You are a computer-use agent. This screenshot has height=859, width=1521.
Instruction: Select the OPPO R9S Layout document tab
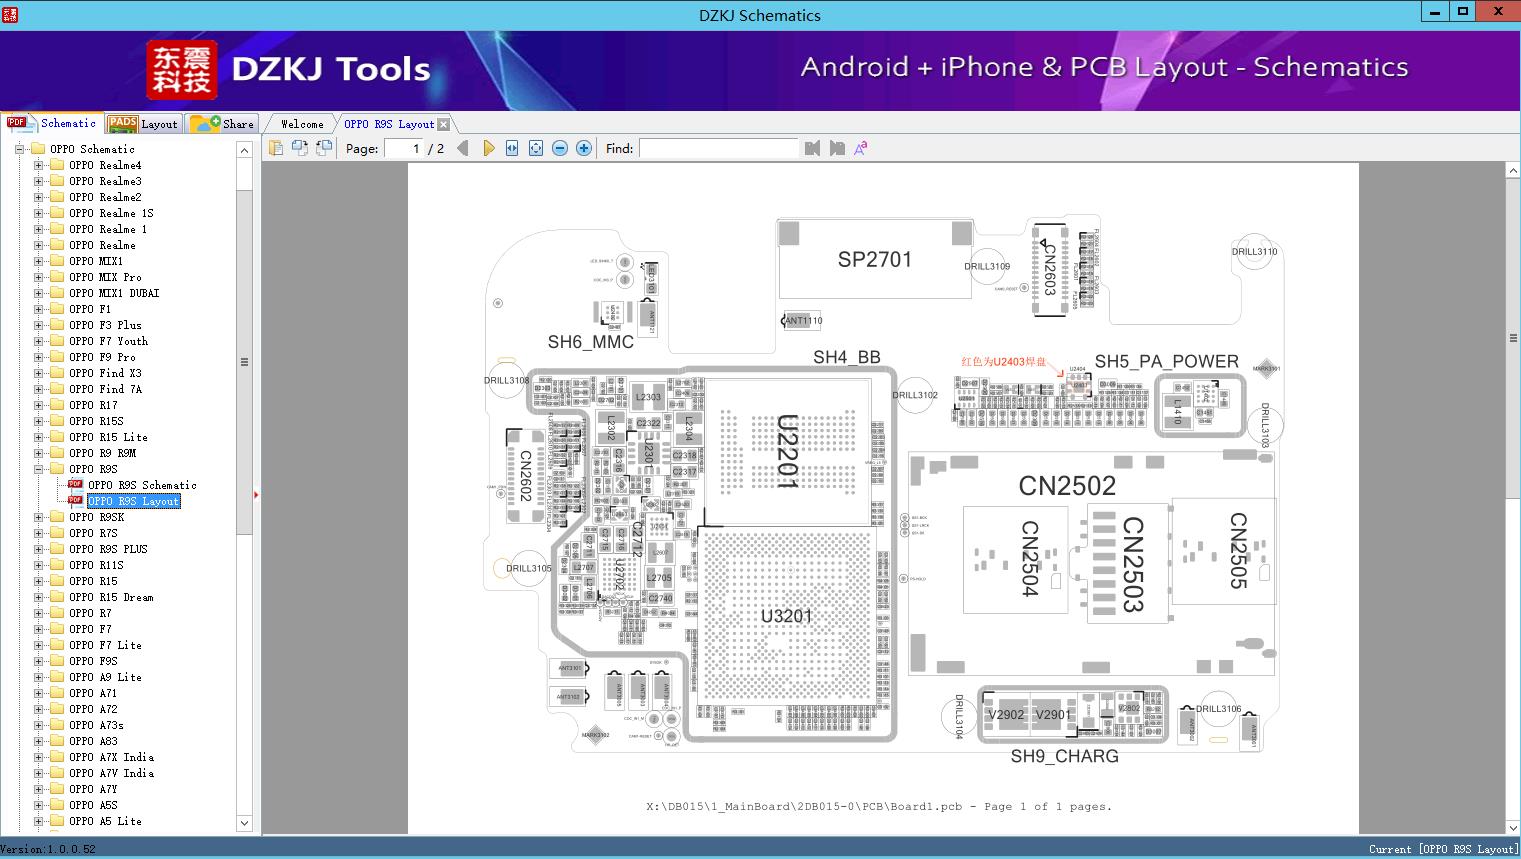389,124
